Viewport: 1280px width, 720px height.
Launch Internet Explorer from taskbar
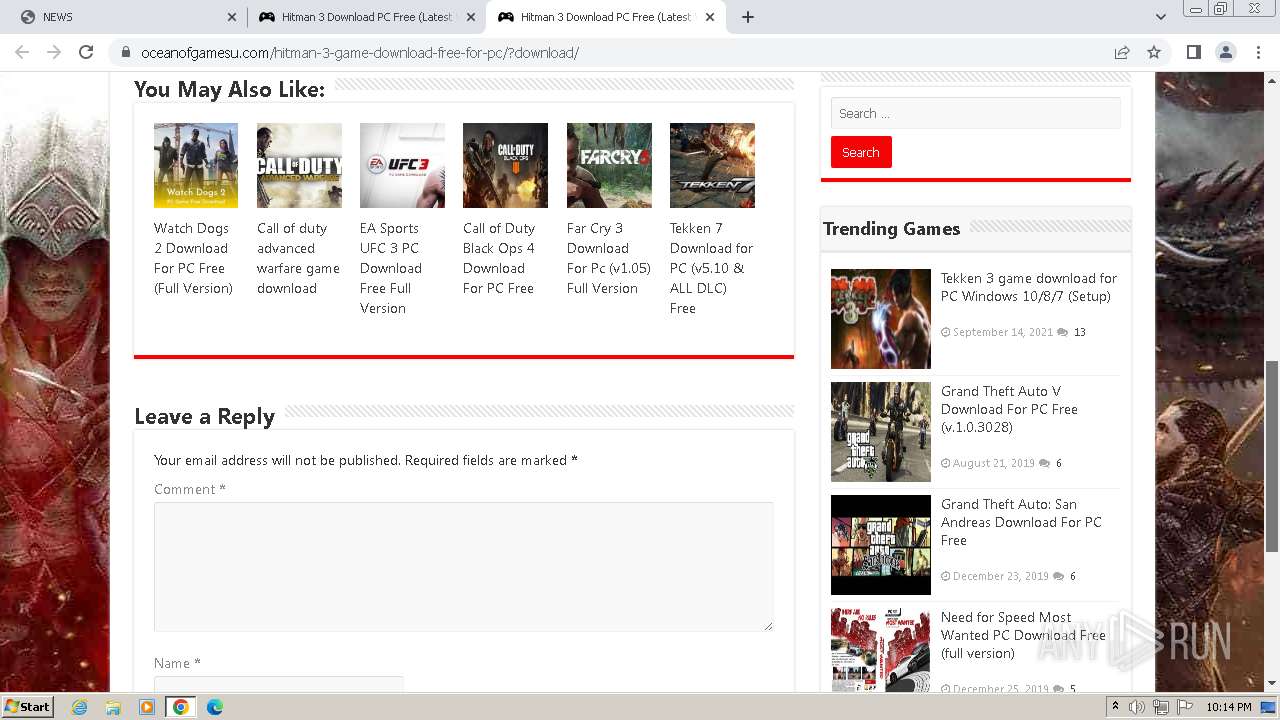coord(79,707)
